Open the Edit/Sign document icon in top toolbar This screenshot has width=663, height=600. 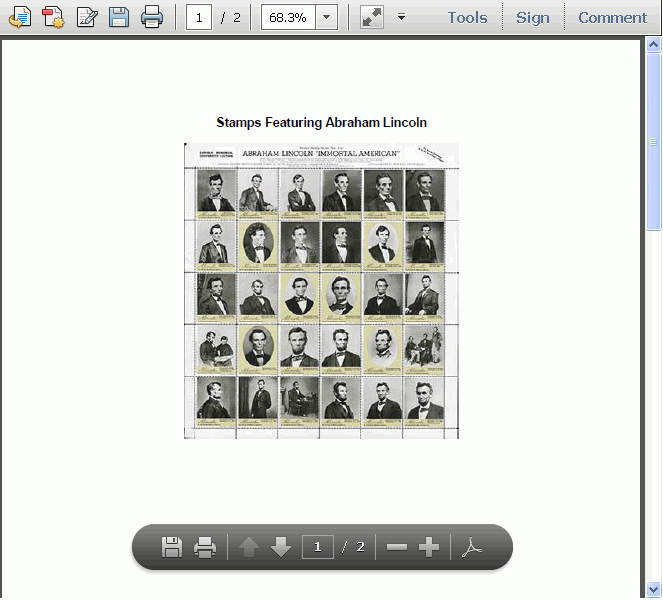pos(87,17)
